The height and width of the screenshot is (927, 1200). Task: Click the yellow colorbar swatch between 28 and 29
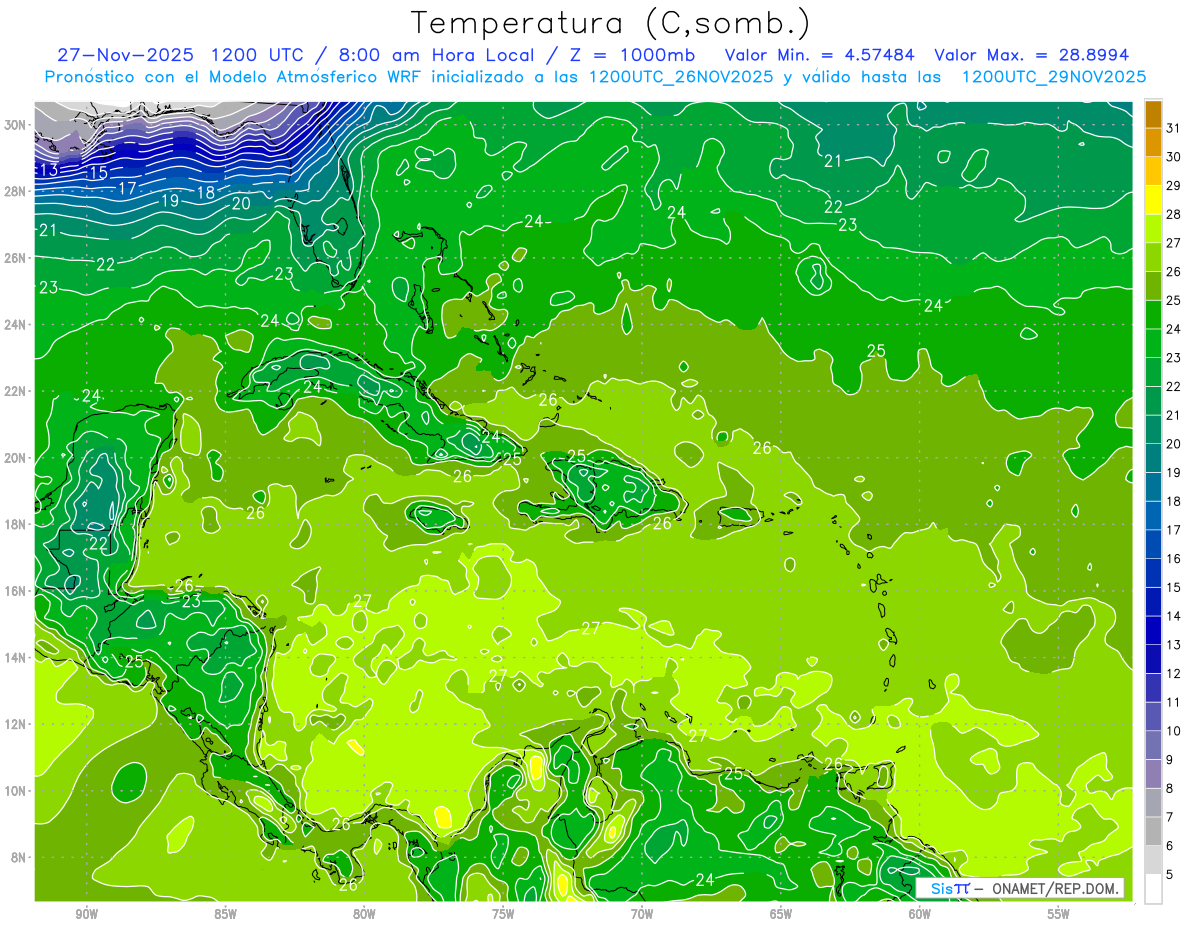[1153, 200]
